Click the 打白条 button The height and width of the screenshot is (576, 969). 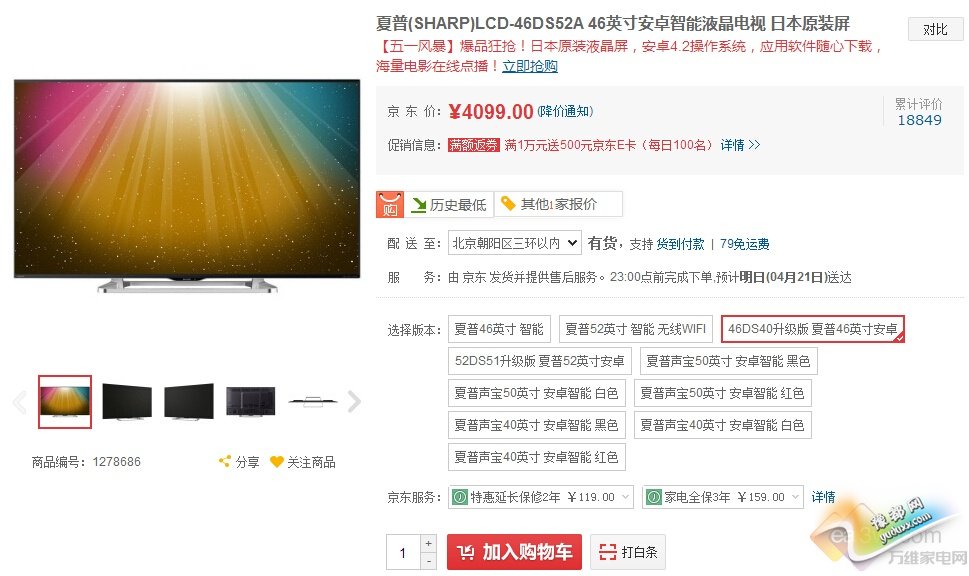pyautogui.click(x=627, y=552)
